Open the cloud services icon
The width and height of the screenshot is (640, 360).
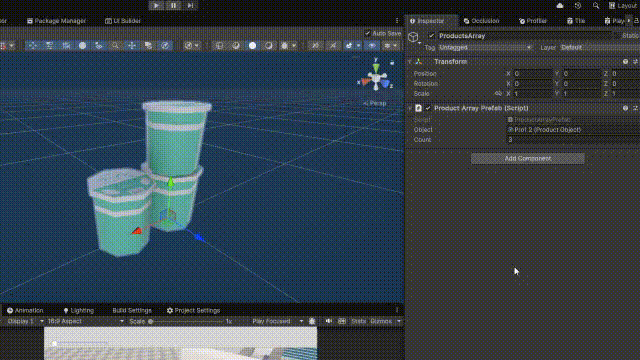(x=560, y=5)
